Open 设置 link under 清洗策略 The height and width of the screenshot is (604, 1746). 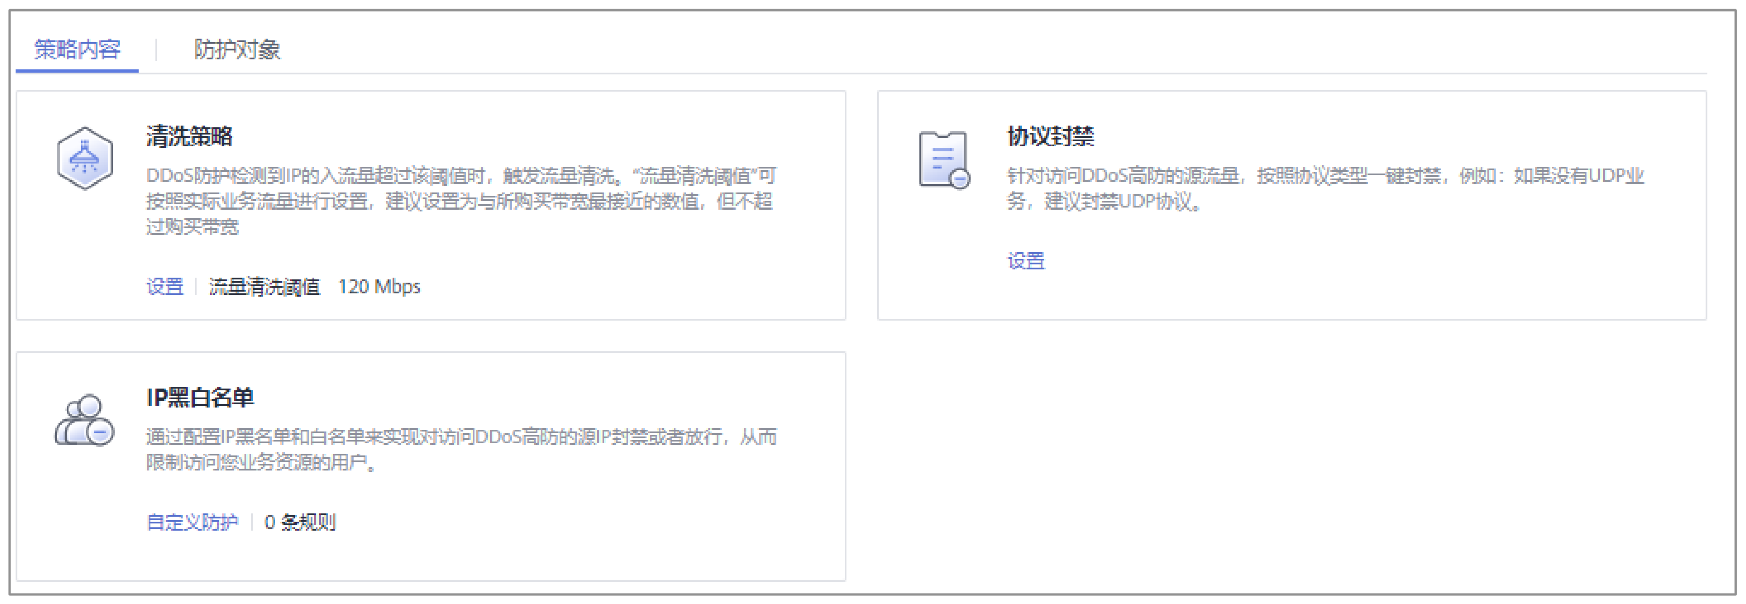tap(165, 287)
